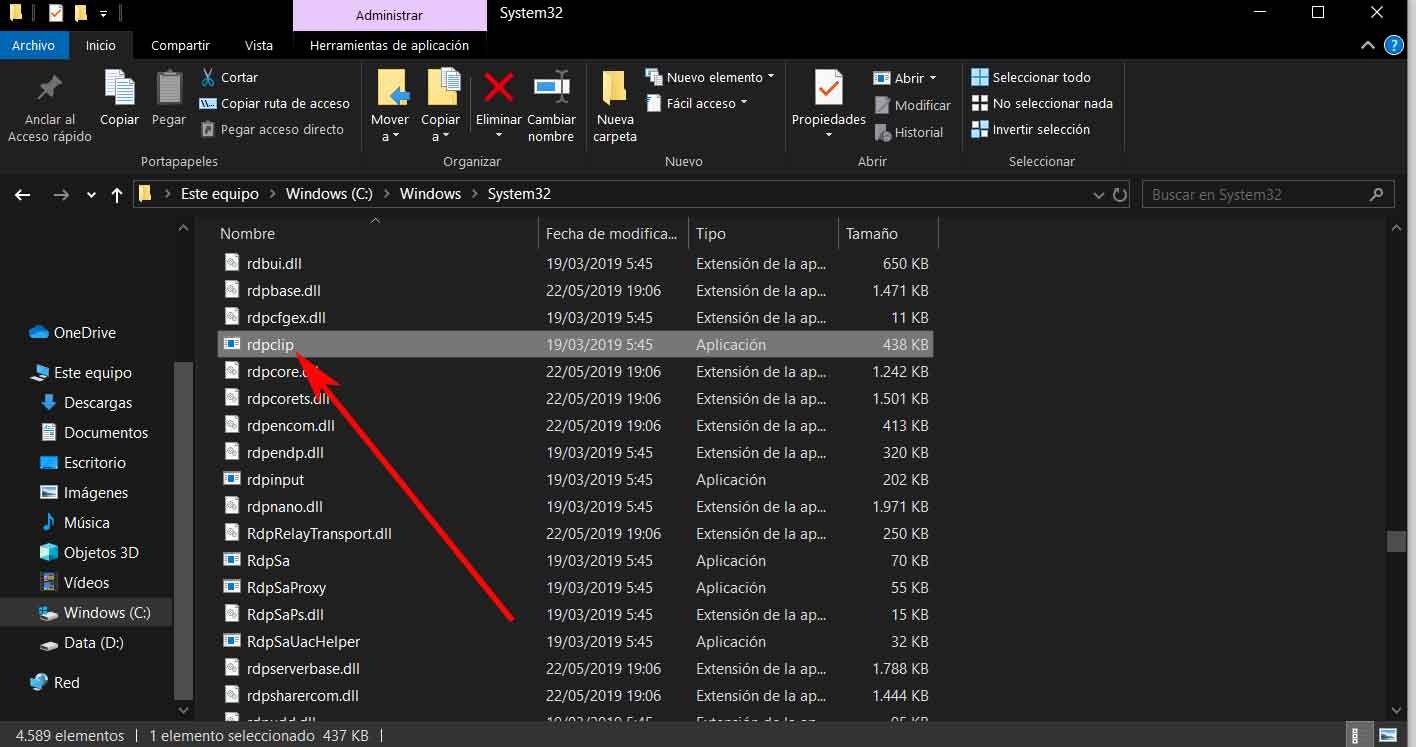
Task: Click the Buscar en System32 search box
Action: tap(1268, 195)
